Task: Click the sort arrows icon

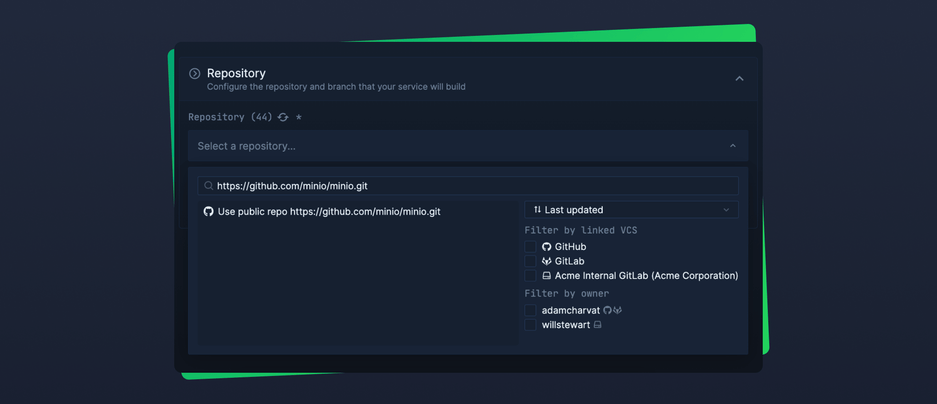Action: pos(537,210)
